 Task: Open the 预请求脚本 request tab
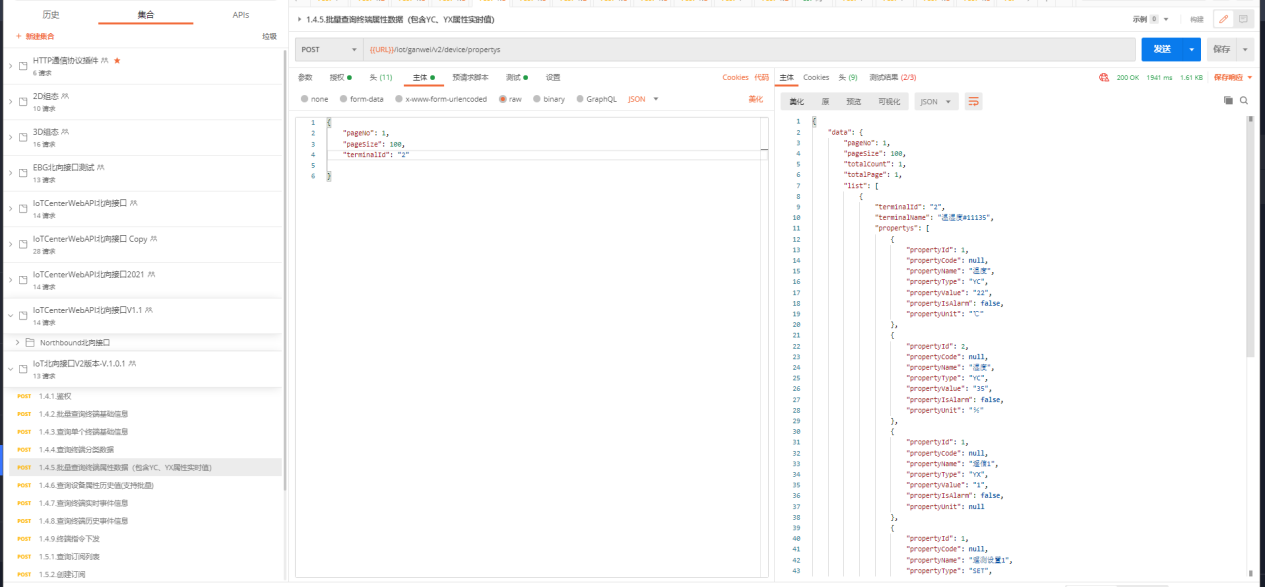(x=470, y=77)
